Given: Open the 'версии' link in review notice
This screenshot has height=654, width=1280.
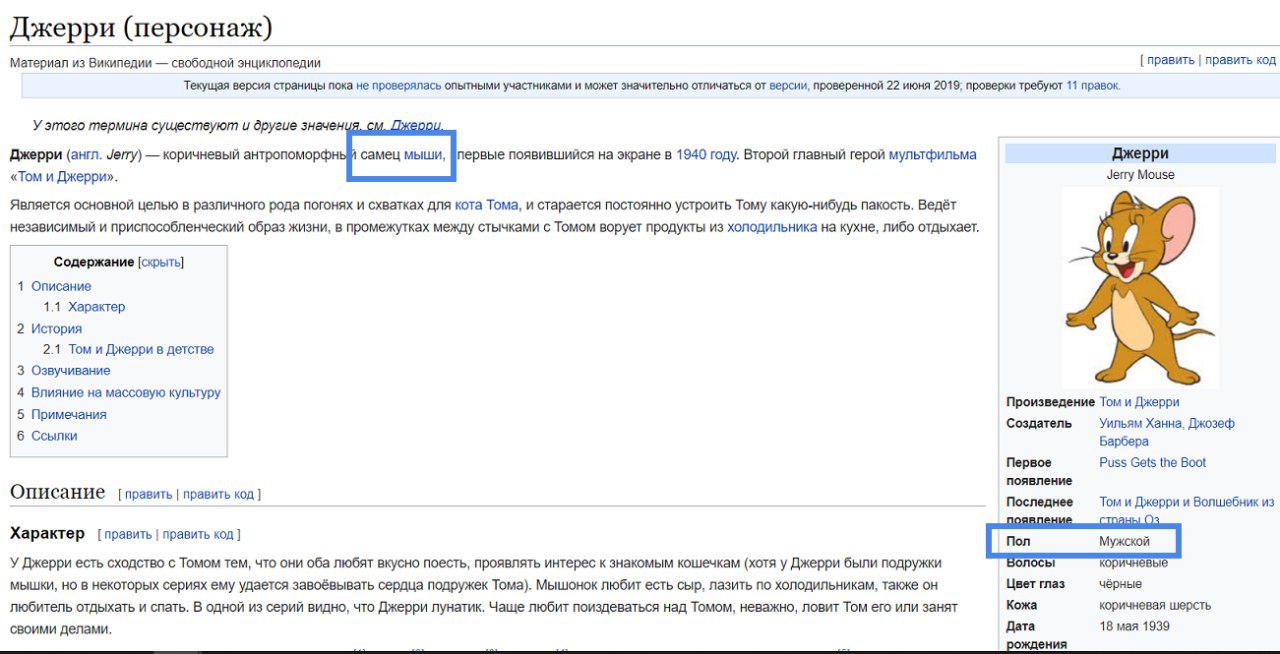Looking at the screenshot, I should click(x=788, y=86).
